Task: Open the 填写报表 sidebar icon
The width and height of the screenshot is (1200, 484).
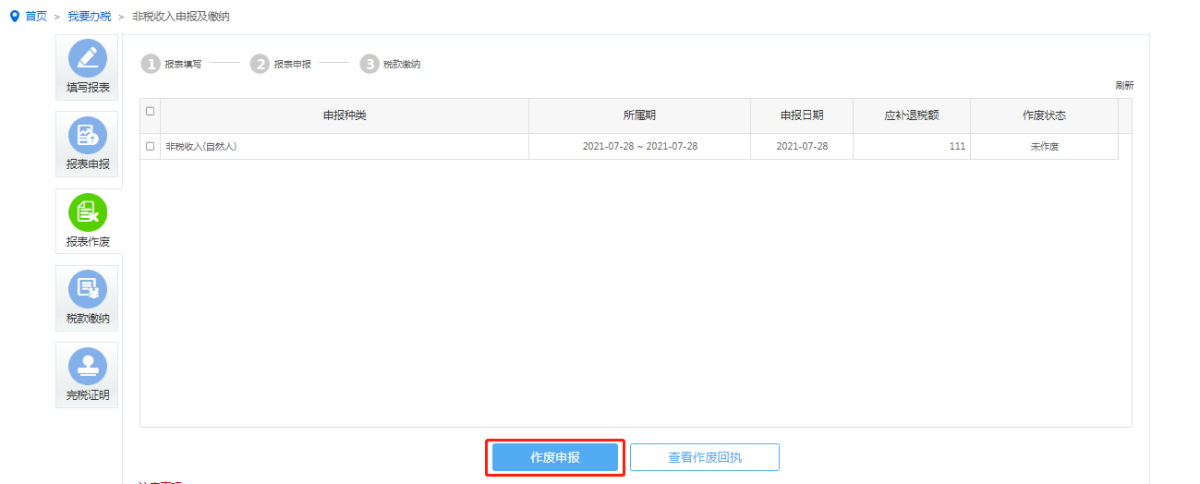Action: pos(87,59)
